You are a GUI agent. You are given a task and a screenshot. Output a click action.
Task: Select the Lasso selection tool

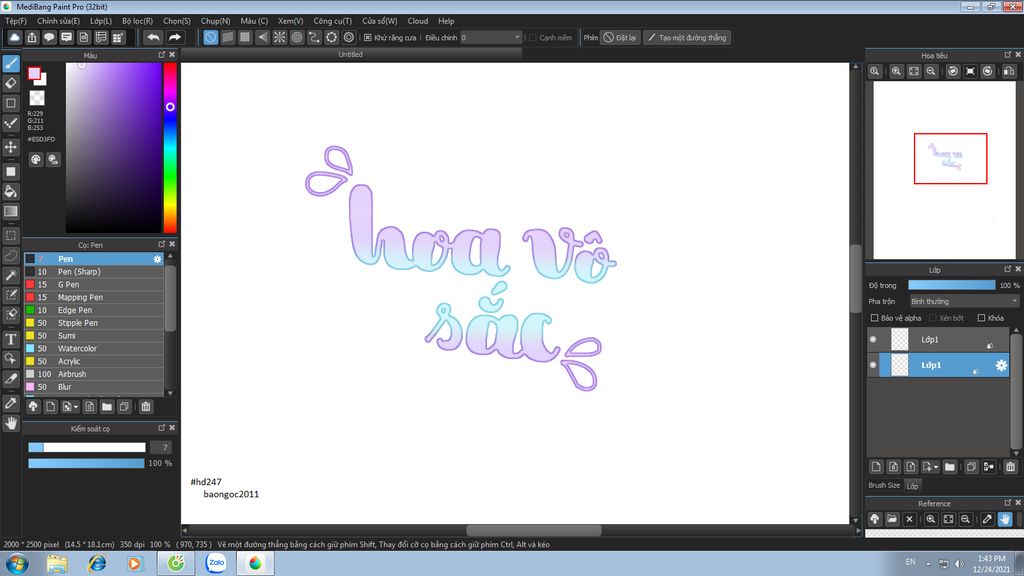(x=11, y=255)
